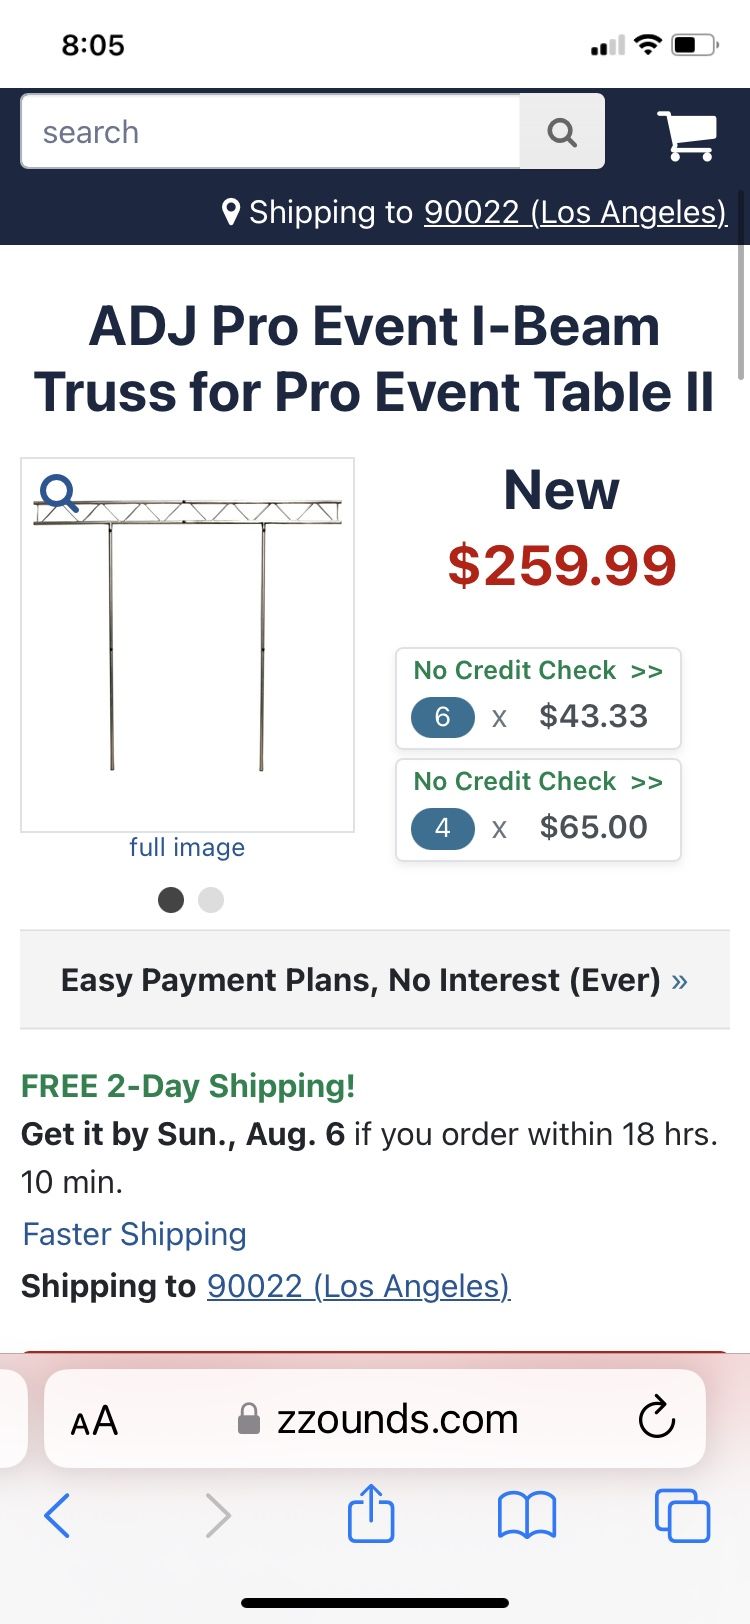Select the first image carousel dot
750x1624 pixels.
click(171, 900)
